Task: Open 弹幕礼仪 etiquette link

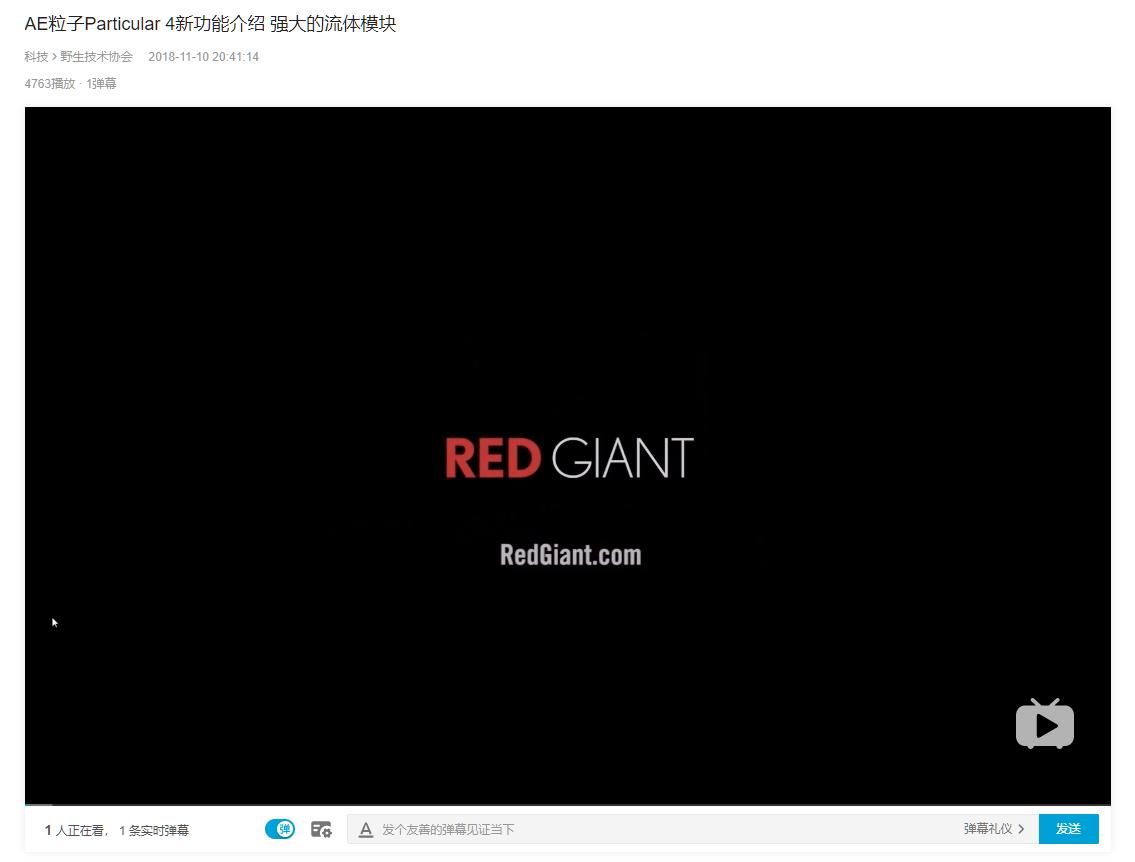Action: point(987,829)
